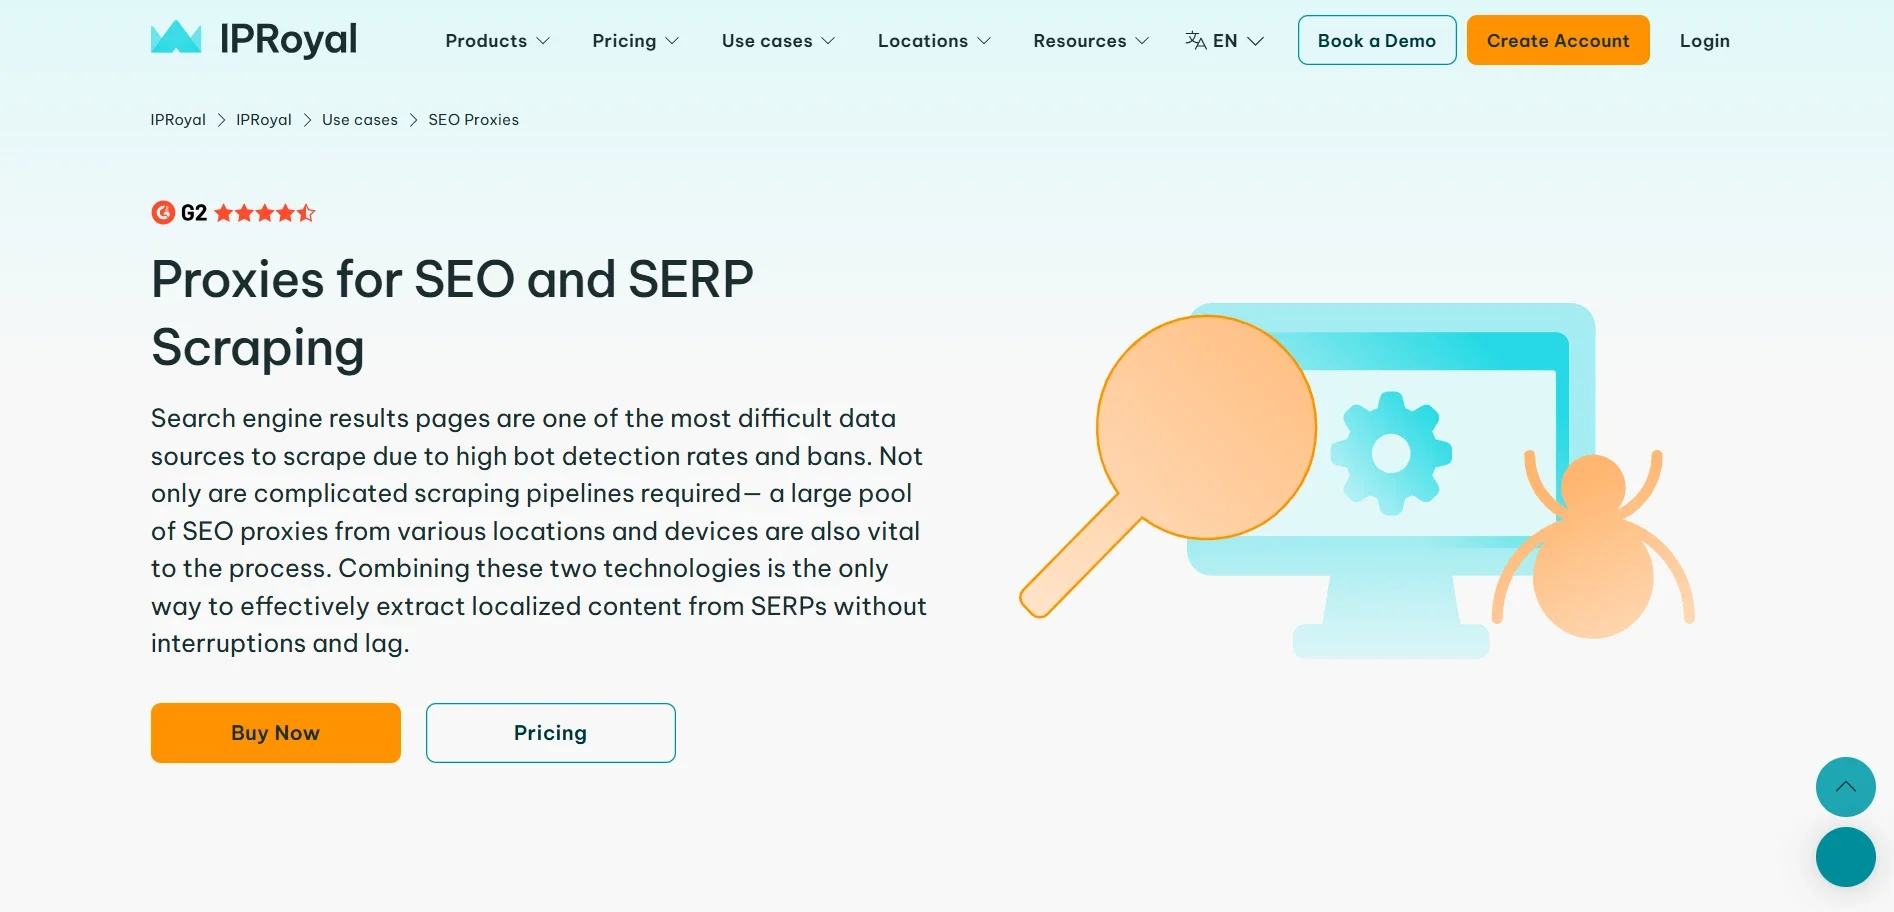Open the Products dropdown menu

tap(497, 41)
